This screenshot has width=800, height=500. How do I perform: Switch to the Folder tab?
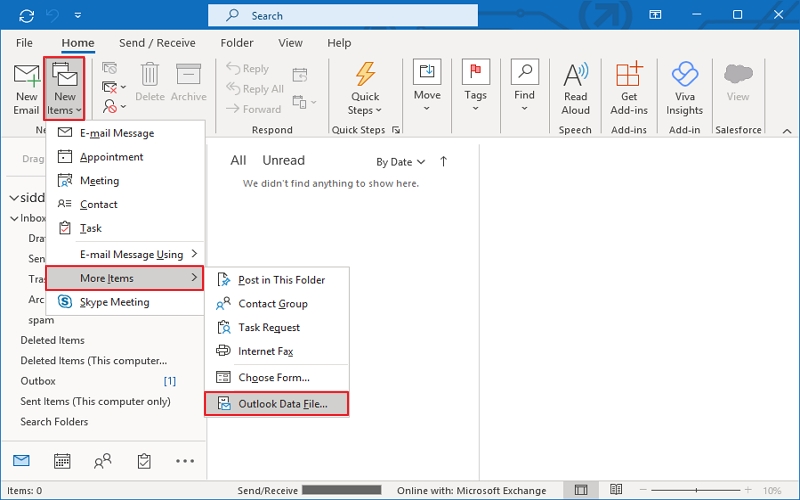point(237,43)
